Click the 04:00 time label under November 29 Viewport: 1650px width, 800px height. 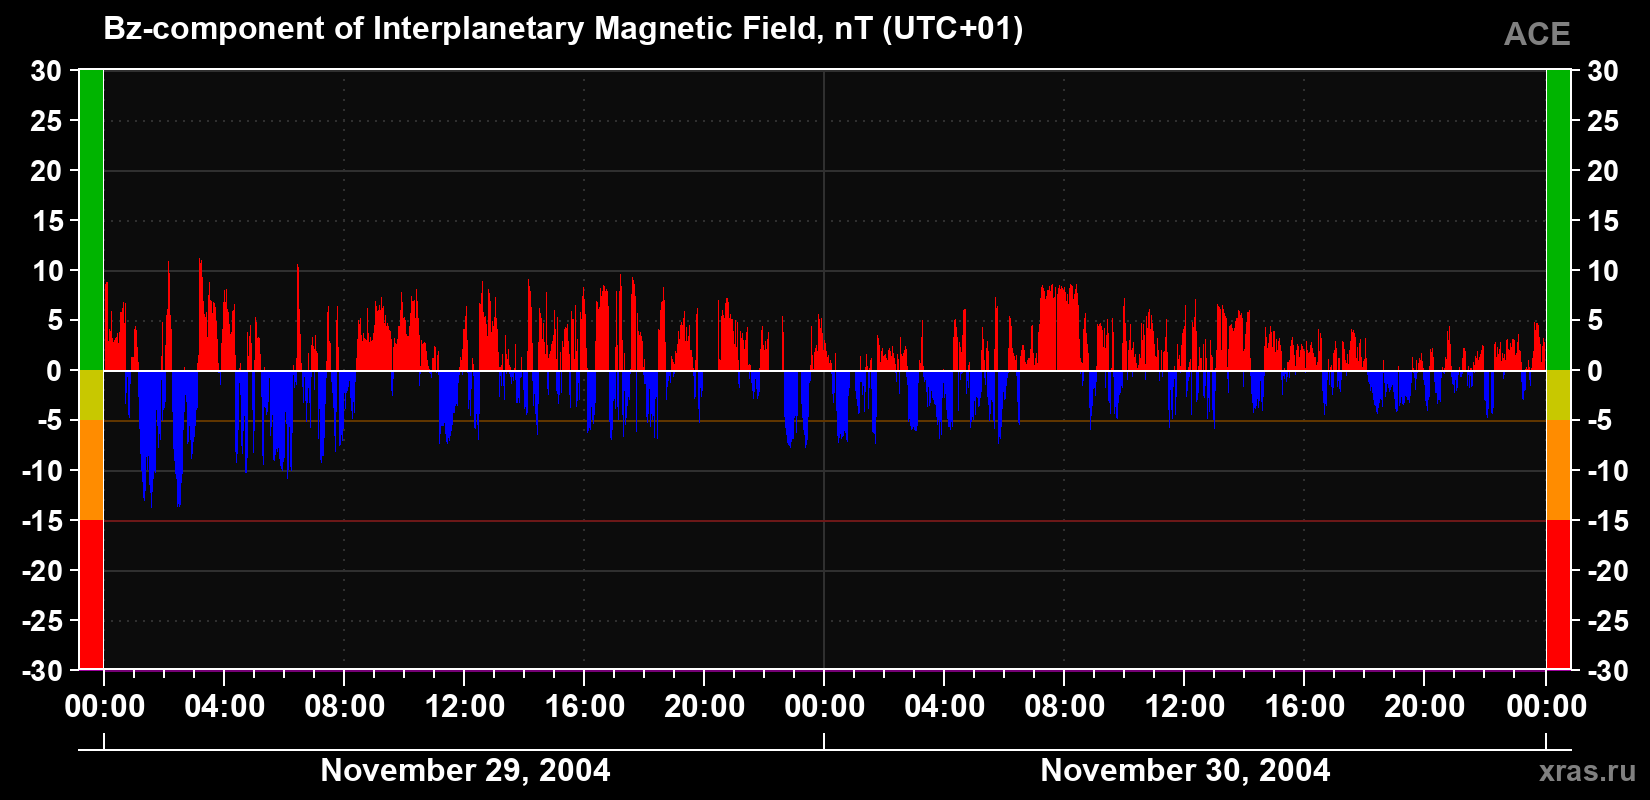[x=225, y=706]
